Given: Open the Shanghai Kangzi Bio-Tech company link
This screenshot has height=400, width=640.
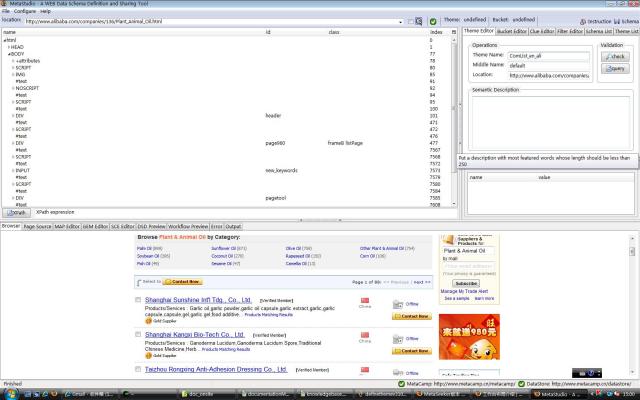Looking at the screenshot, I should coord(195,335).
